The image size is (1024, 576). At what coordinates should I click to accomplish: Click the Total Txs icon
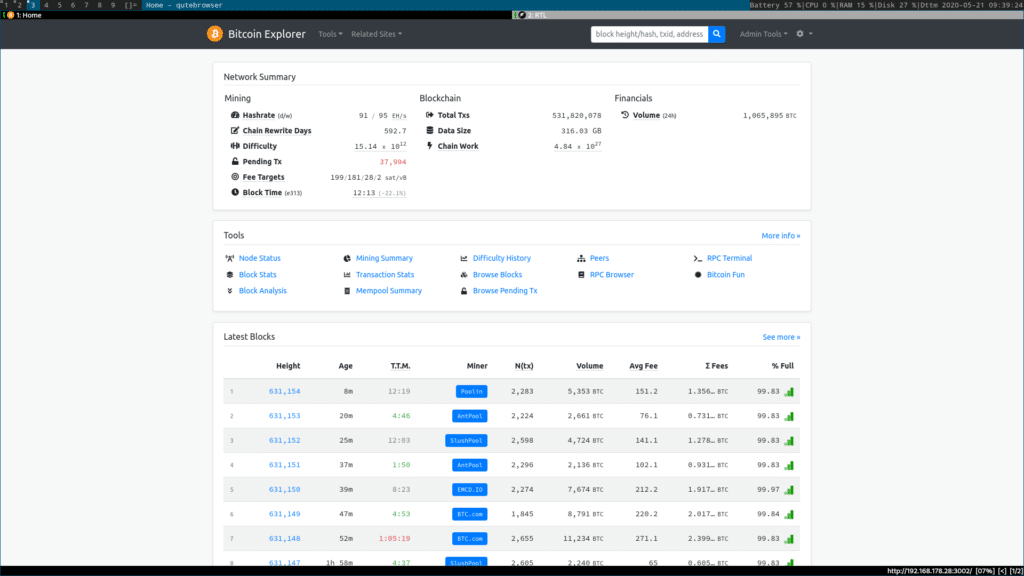430,115
